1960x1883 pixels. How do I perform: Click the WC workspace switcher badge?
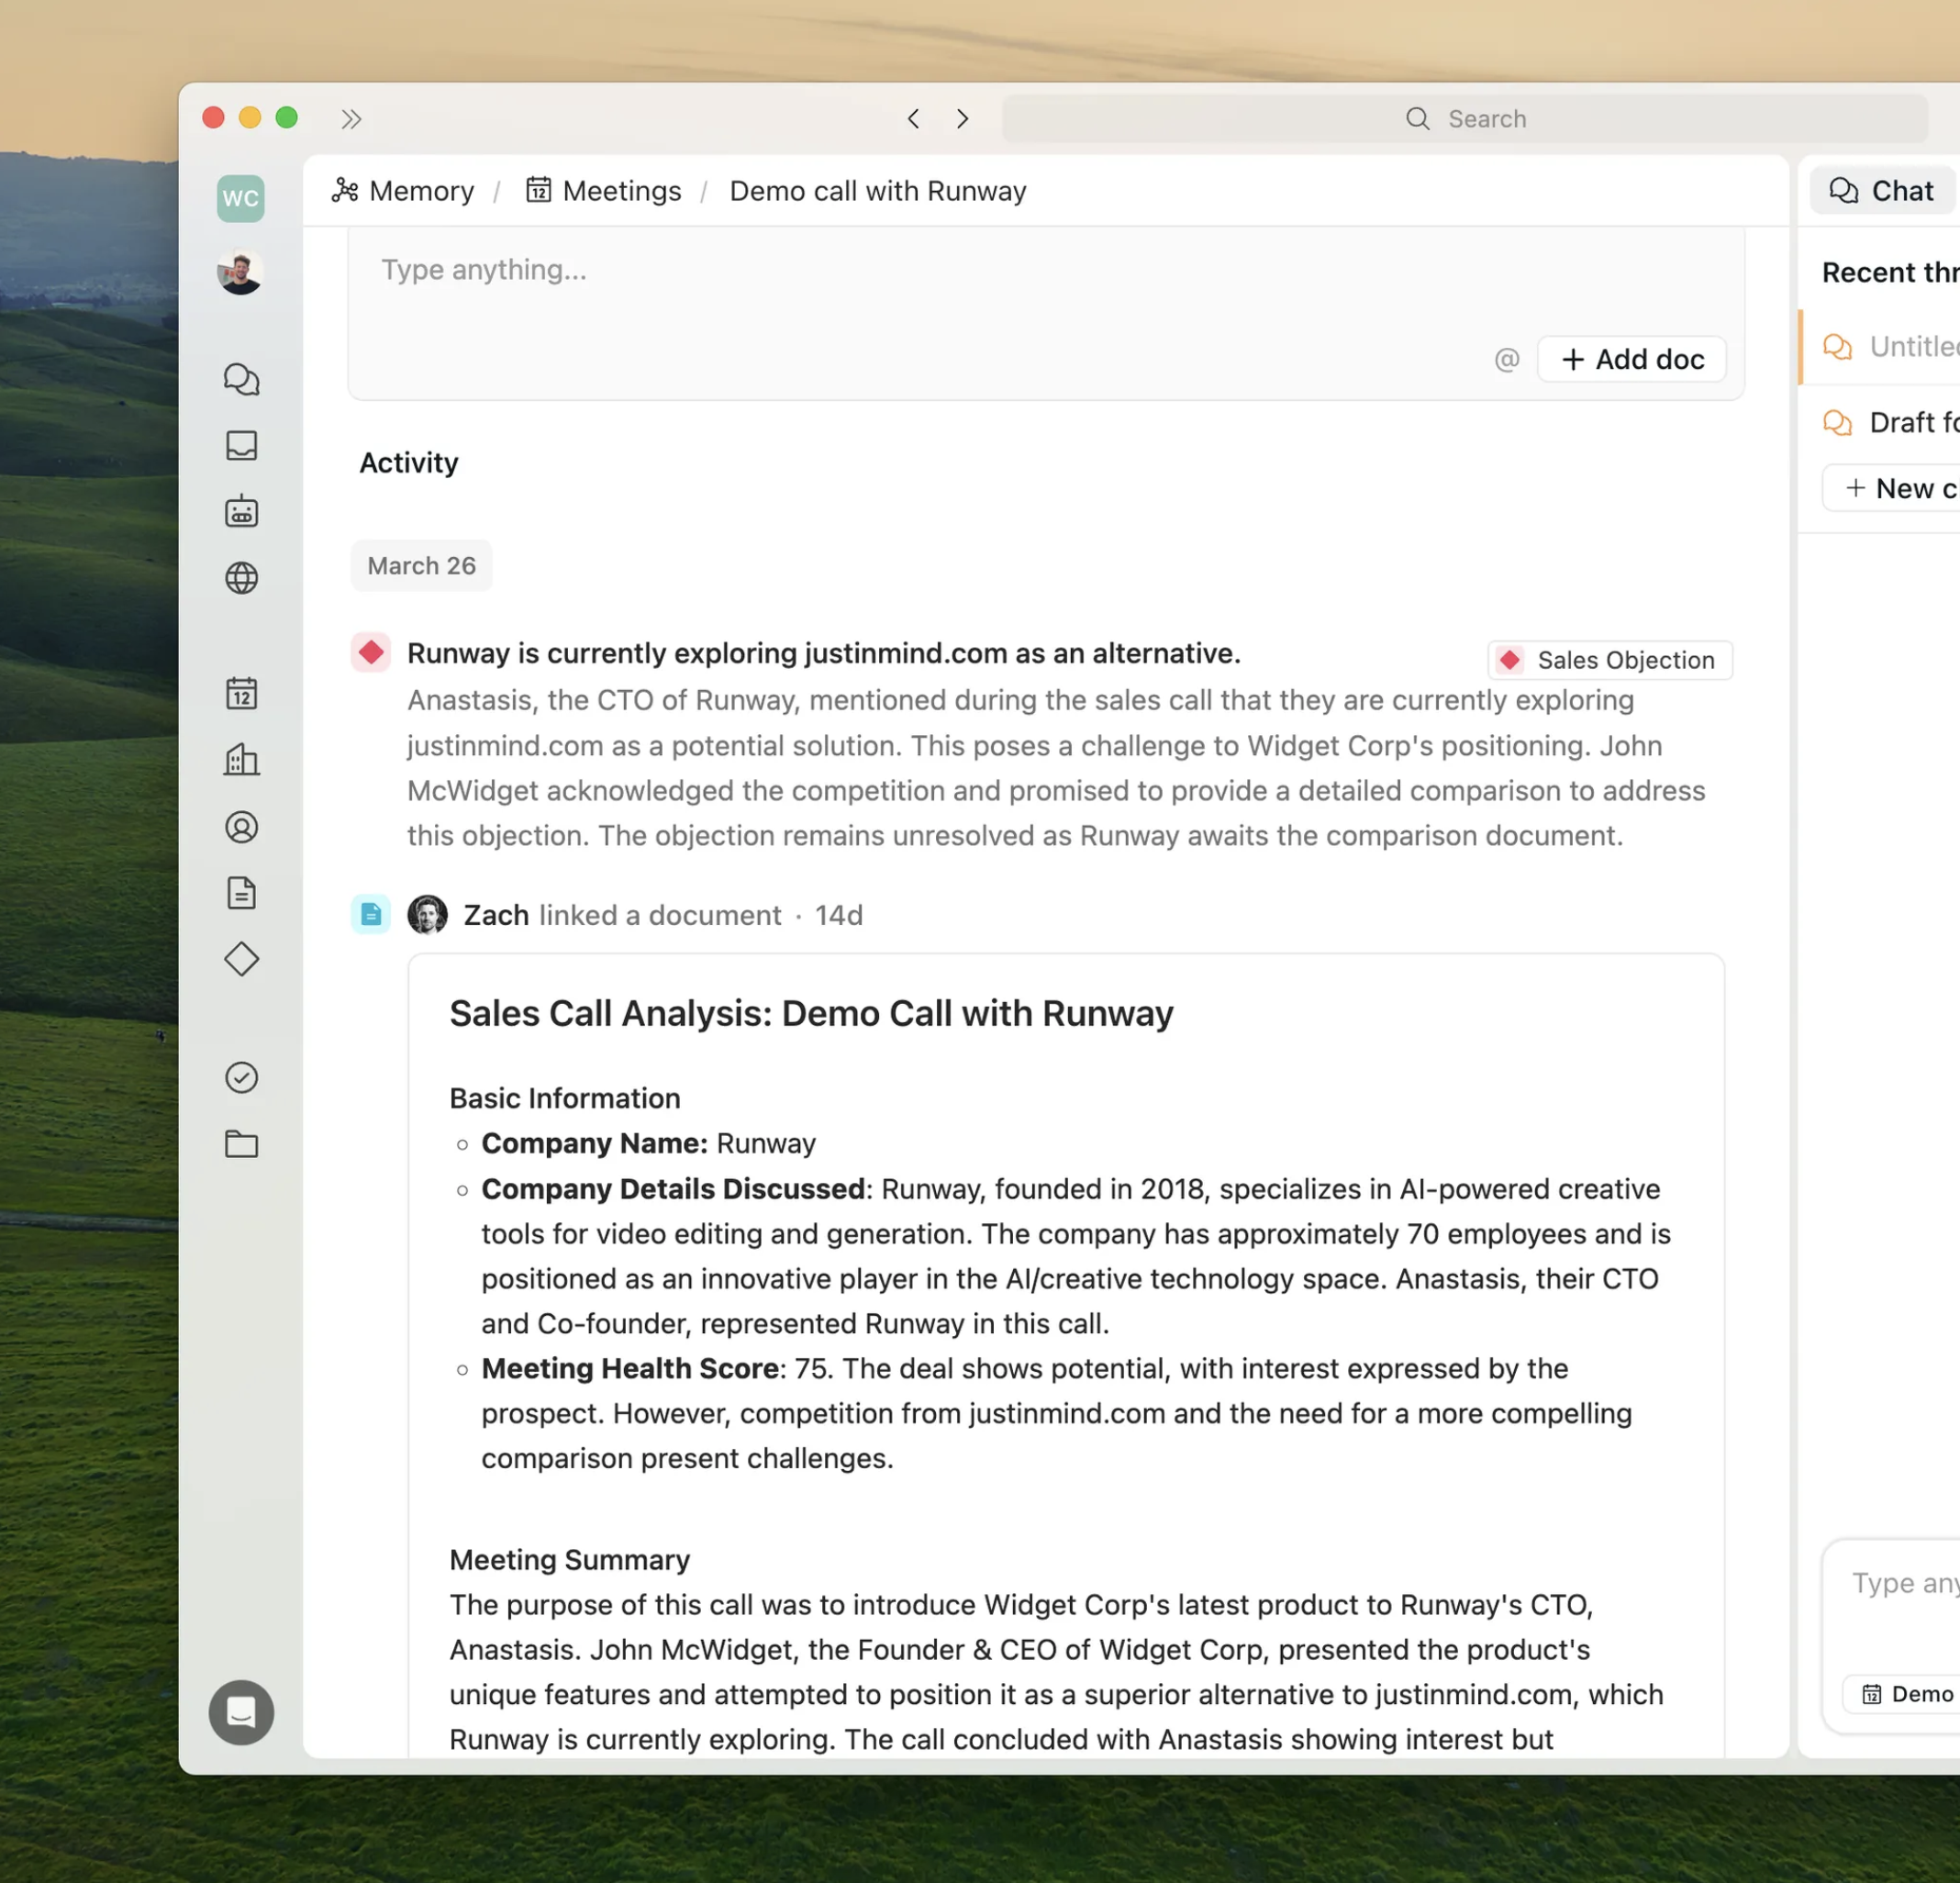click(x=240, y=198)
